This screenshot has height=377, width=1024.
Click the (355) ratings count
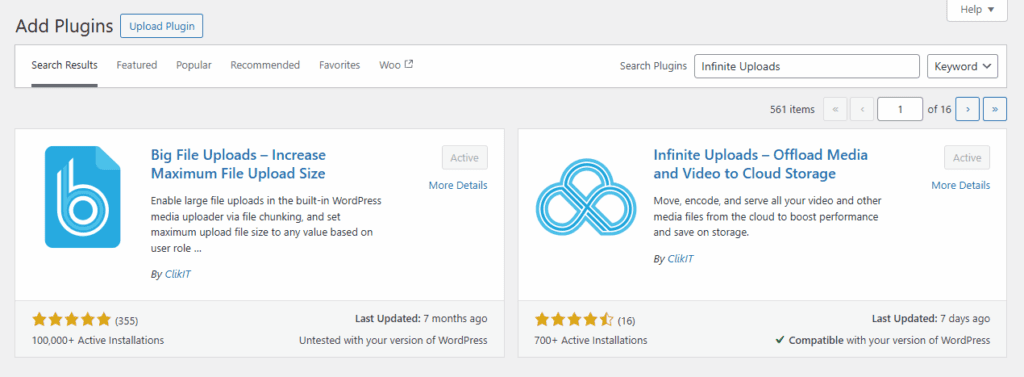(x=127, y=321)
